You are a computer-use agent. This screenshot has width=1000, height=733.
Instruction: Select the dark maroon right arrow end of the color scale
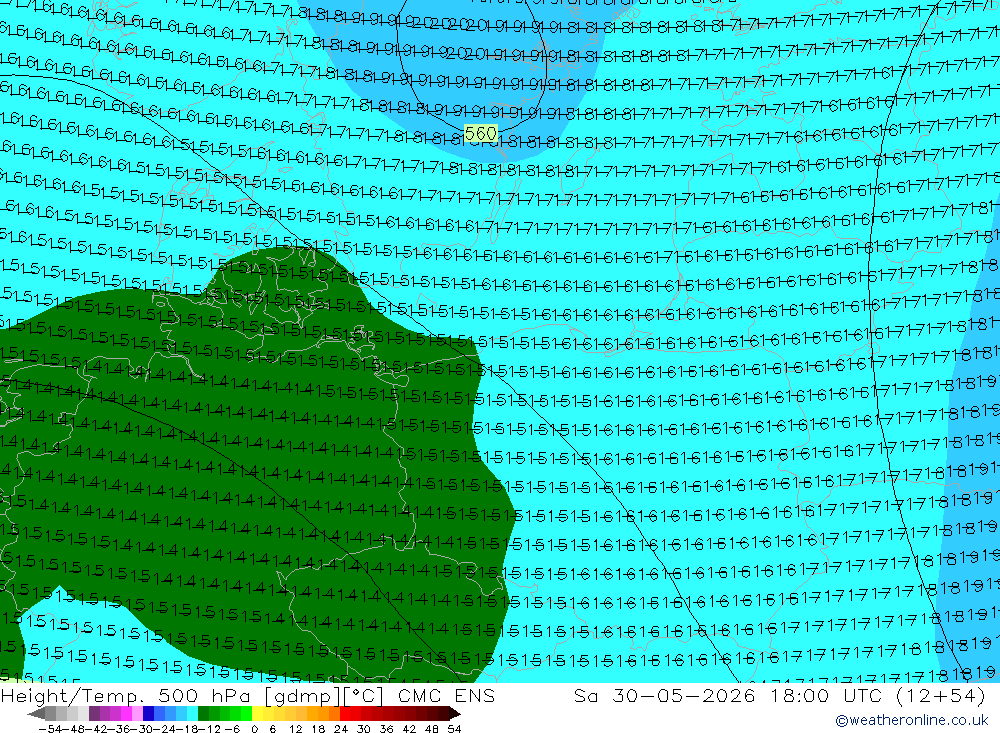(x=455, y=714)
